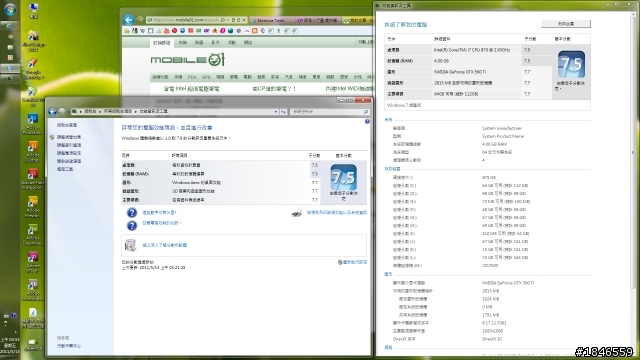Select the GPS category on mobile01 navigation
This screenshot has width=640, height=360.
[206, 77]
